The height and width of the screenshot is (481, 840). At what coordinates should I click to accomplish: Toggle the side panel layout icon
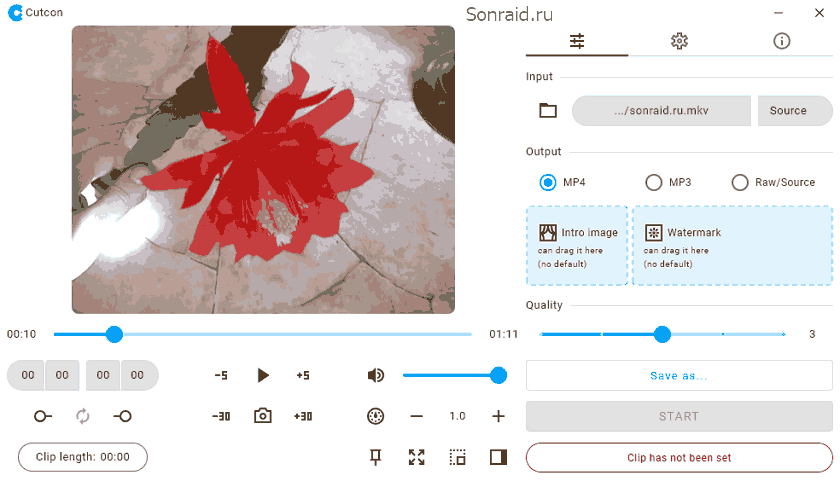(498, 457)
